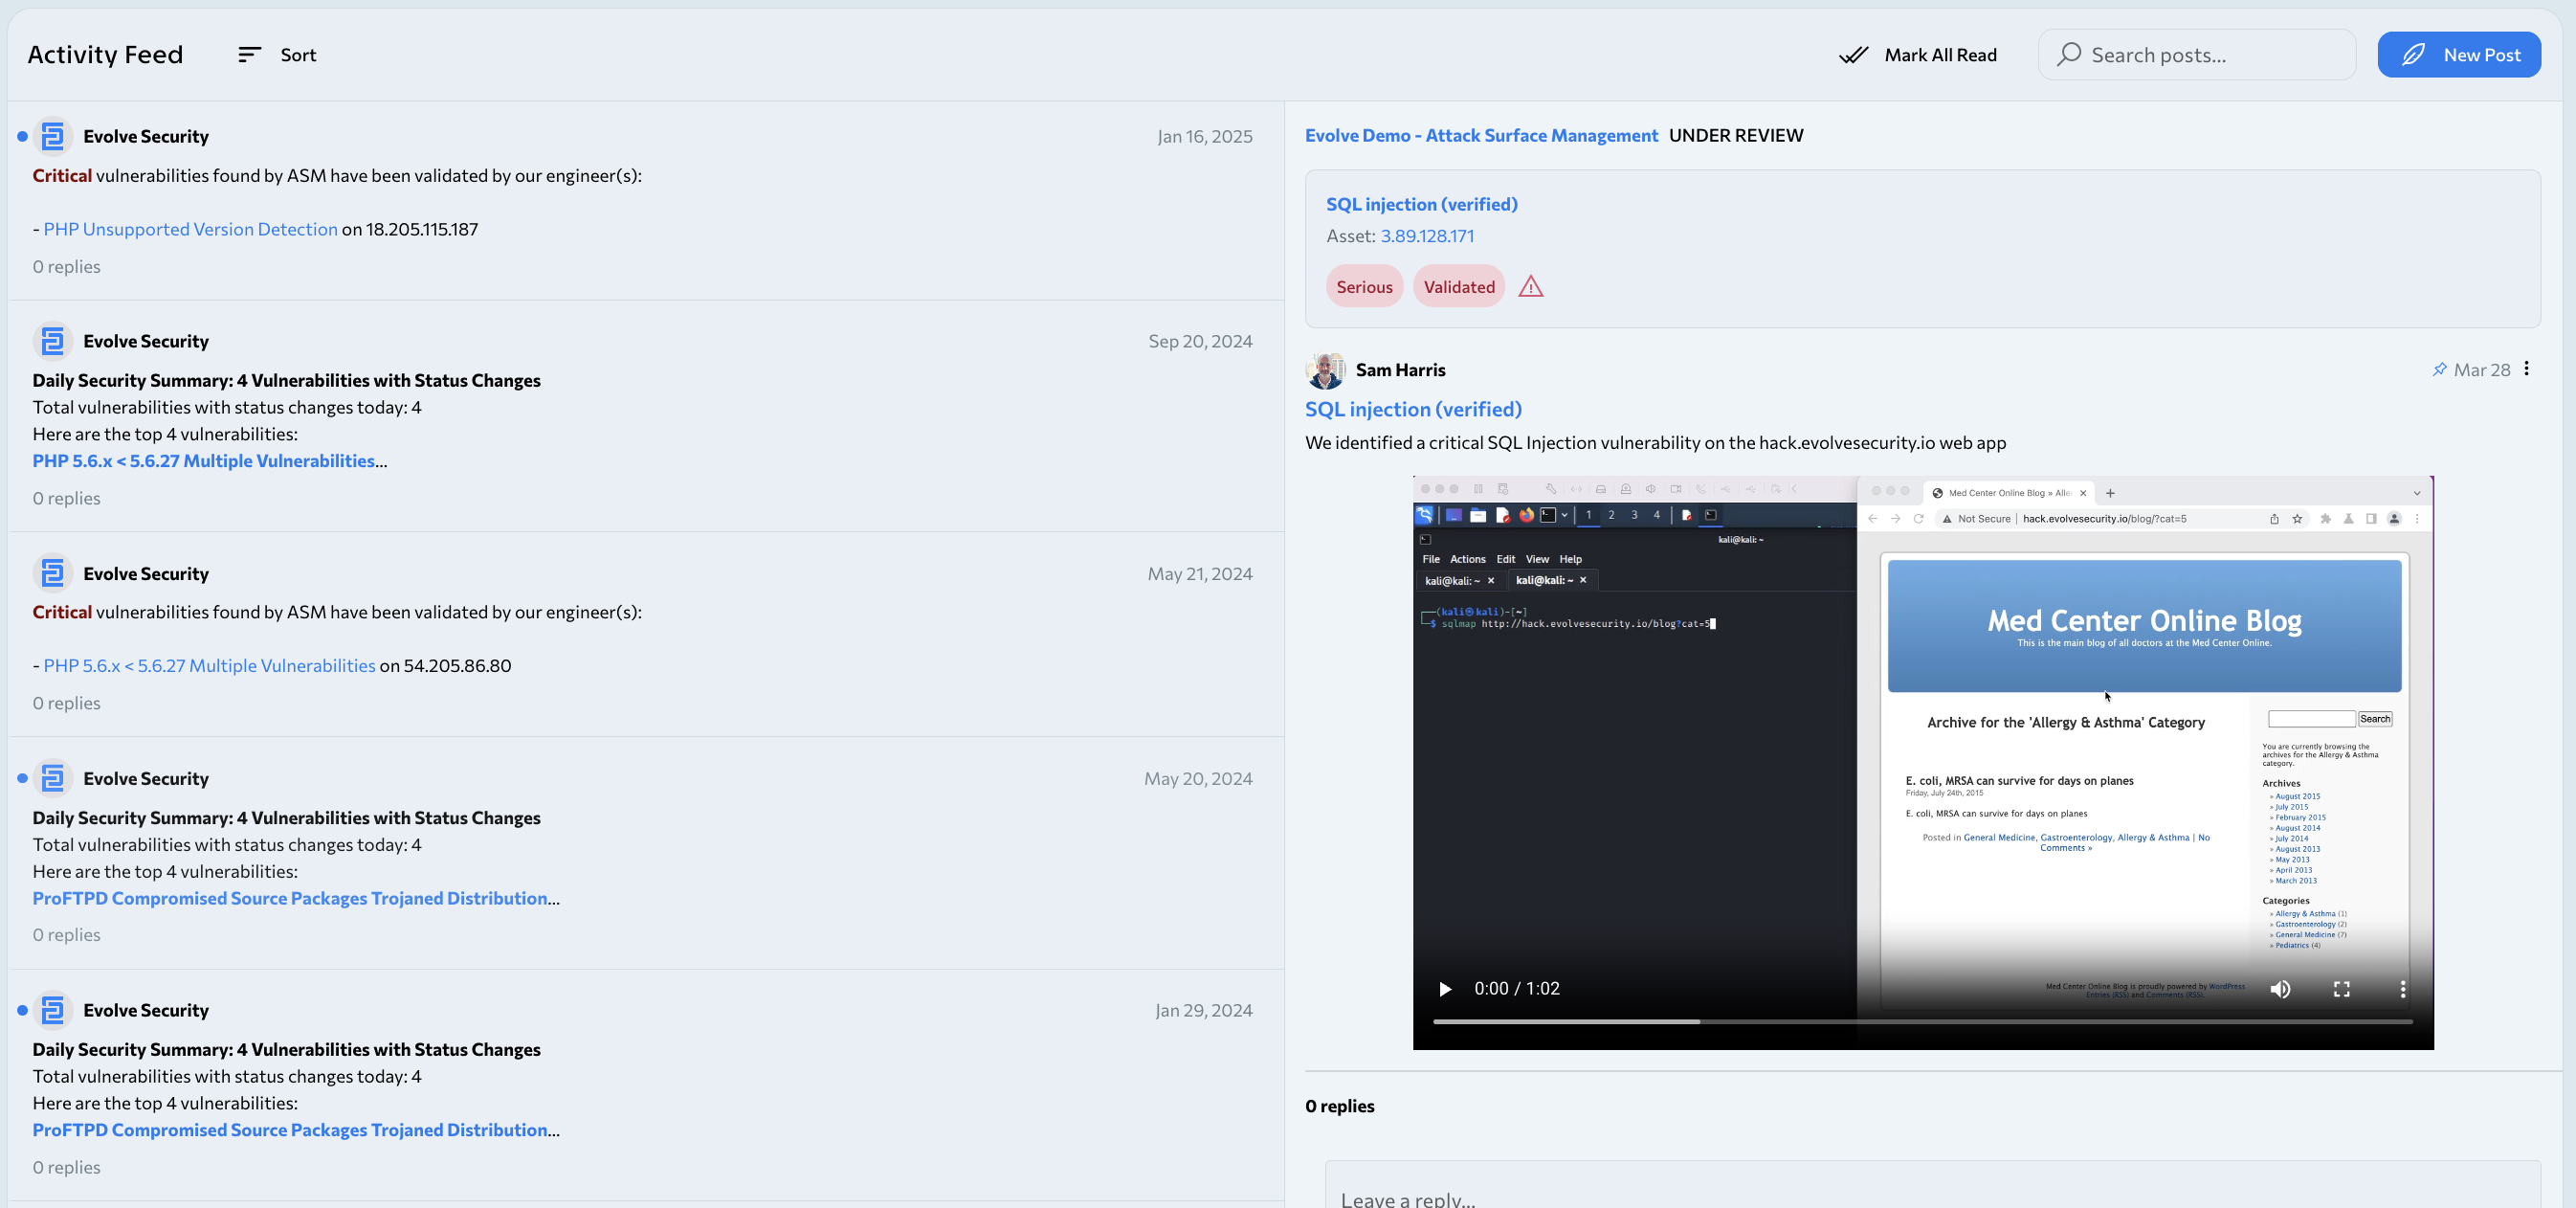Click the warning triangle icon near Validated
Screen dimensions: 2576x1208
click(1530, 287)
